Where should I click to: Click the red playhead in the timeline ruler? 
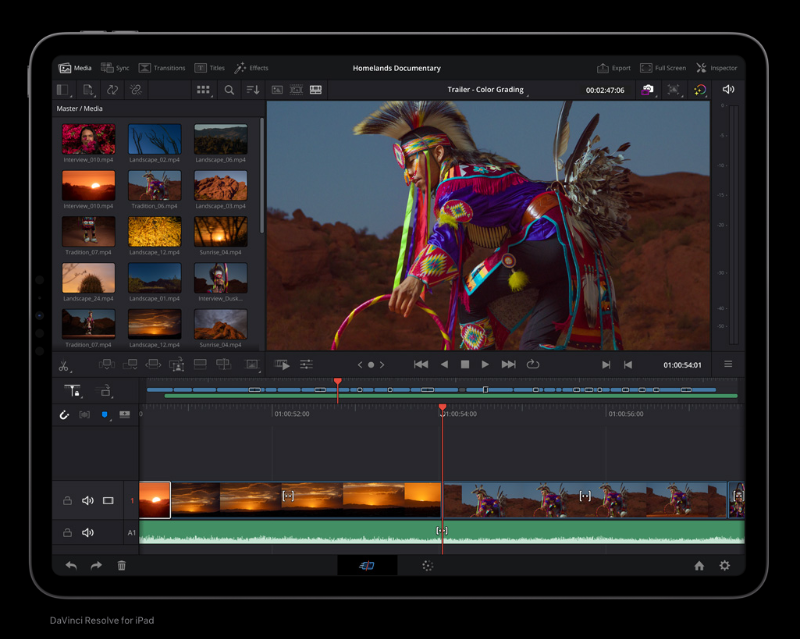pyautogui.click(x=442, y=409)
